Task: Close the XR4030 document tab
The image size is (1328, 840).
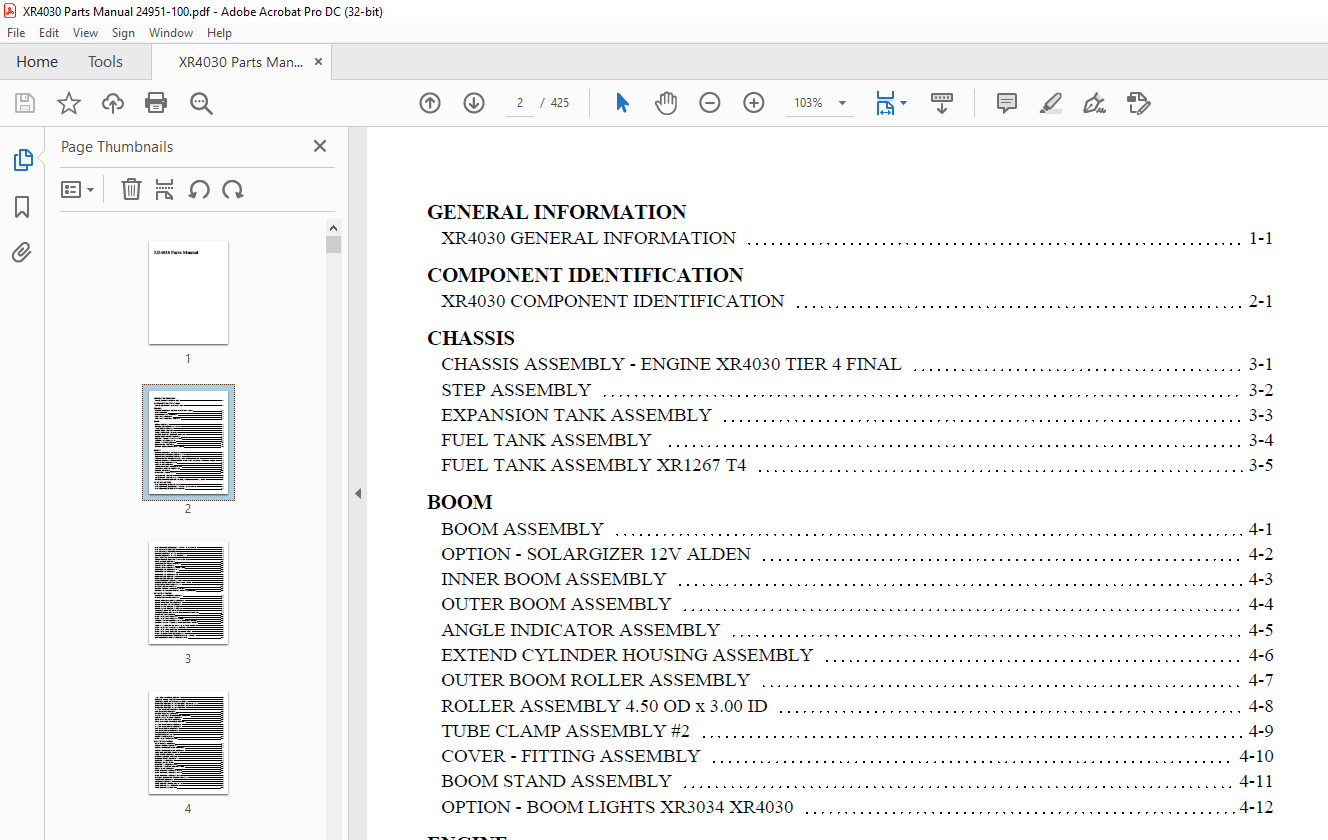Action: pos(318,62)
